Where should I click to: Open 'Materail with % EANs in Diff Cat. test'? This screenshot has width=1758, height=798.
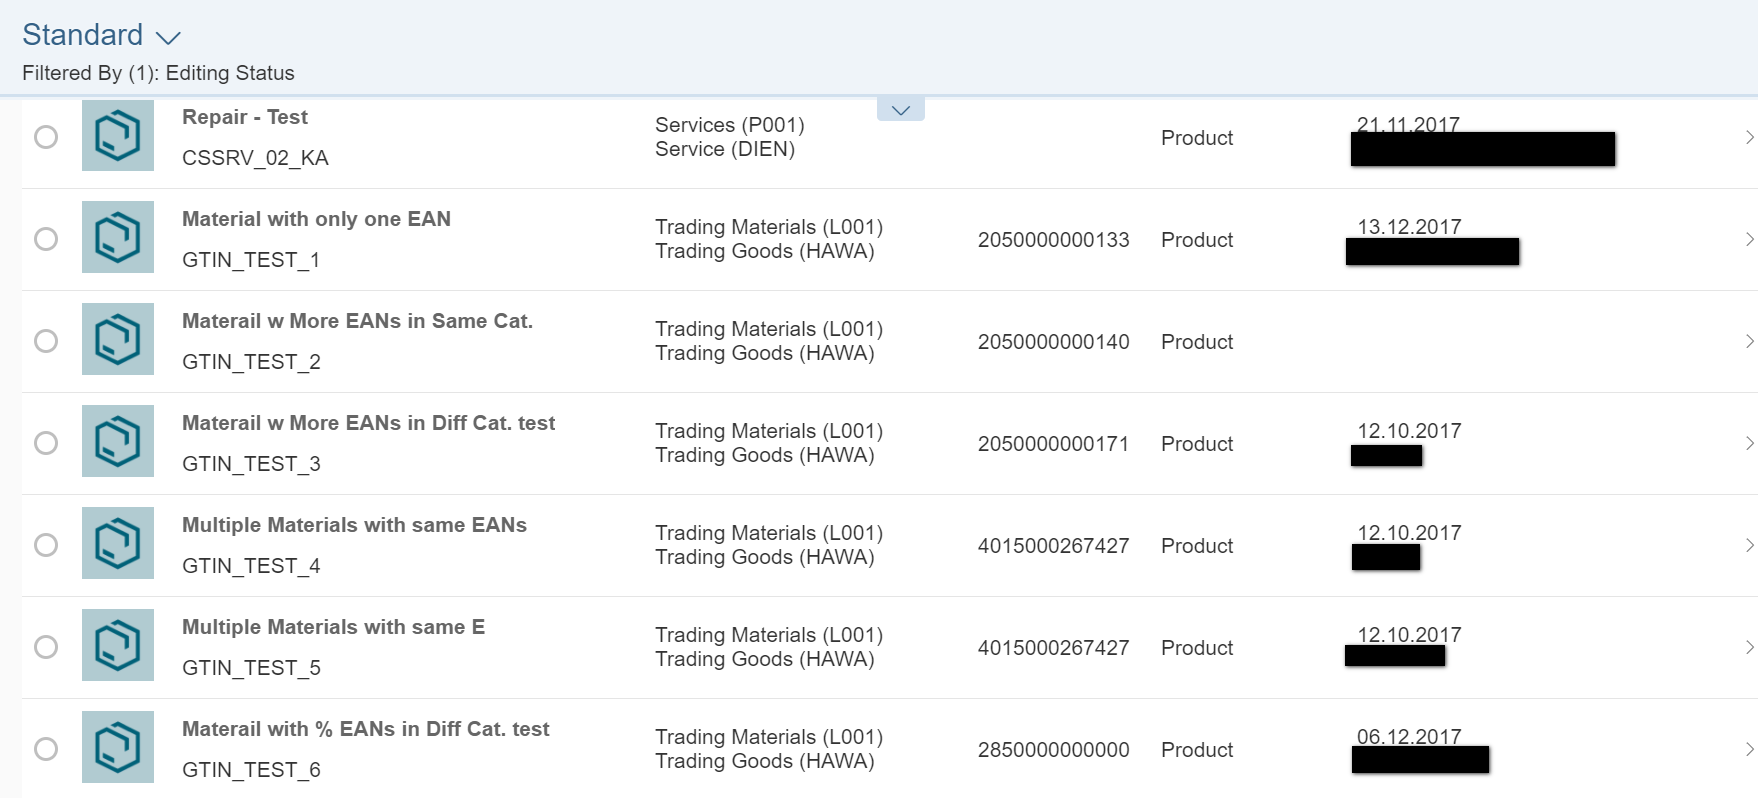pyautogui.click(x=365, y=729)
